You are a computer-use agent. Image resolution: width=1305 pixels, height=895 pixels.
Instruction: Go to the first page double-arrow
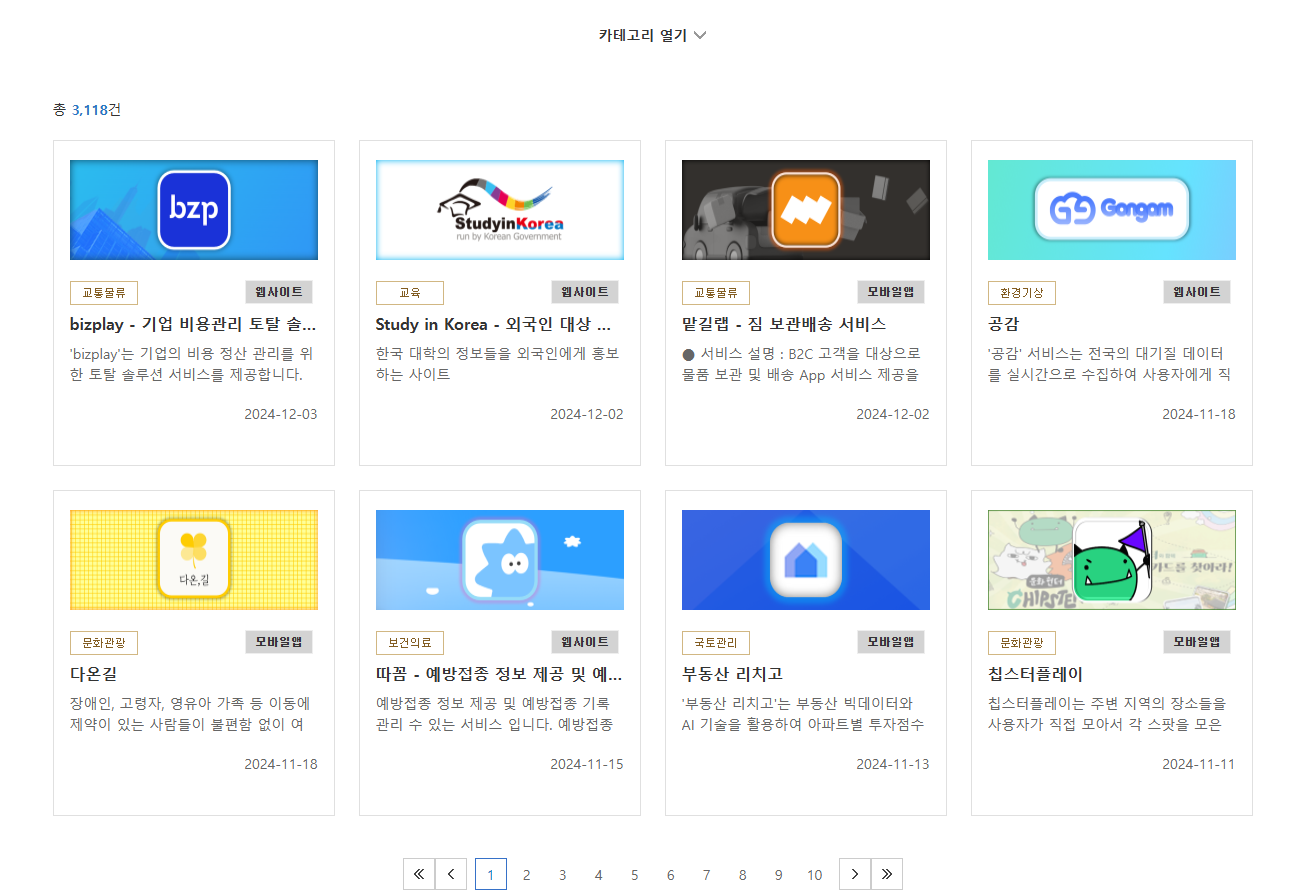pyautogui.click(x=419, y=874)
